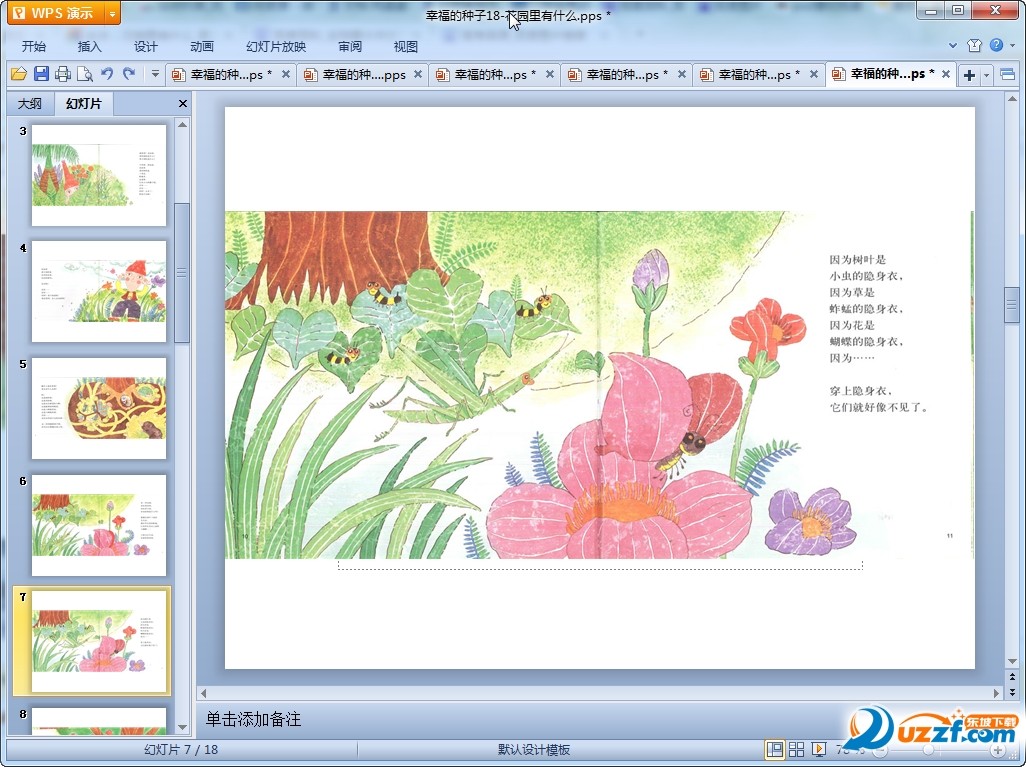Click the print icon
Image resolution: width=1026 pixels, height=767 pixels.
(x=63, y=74)
